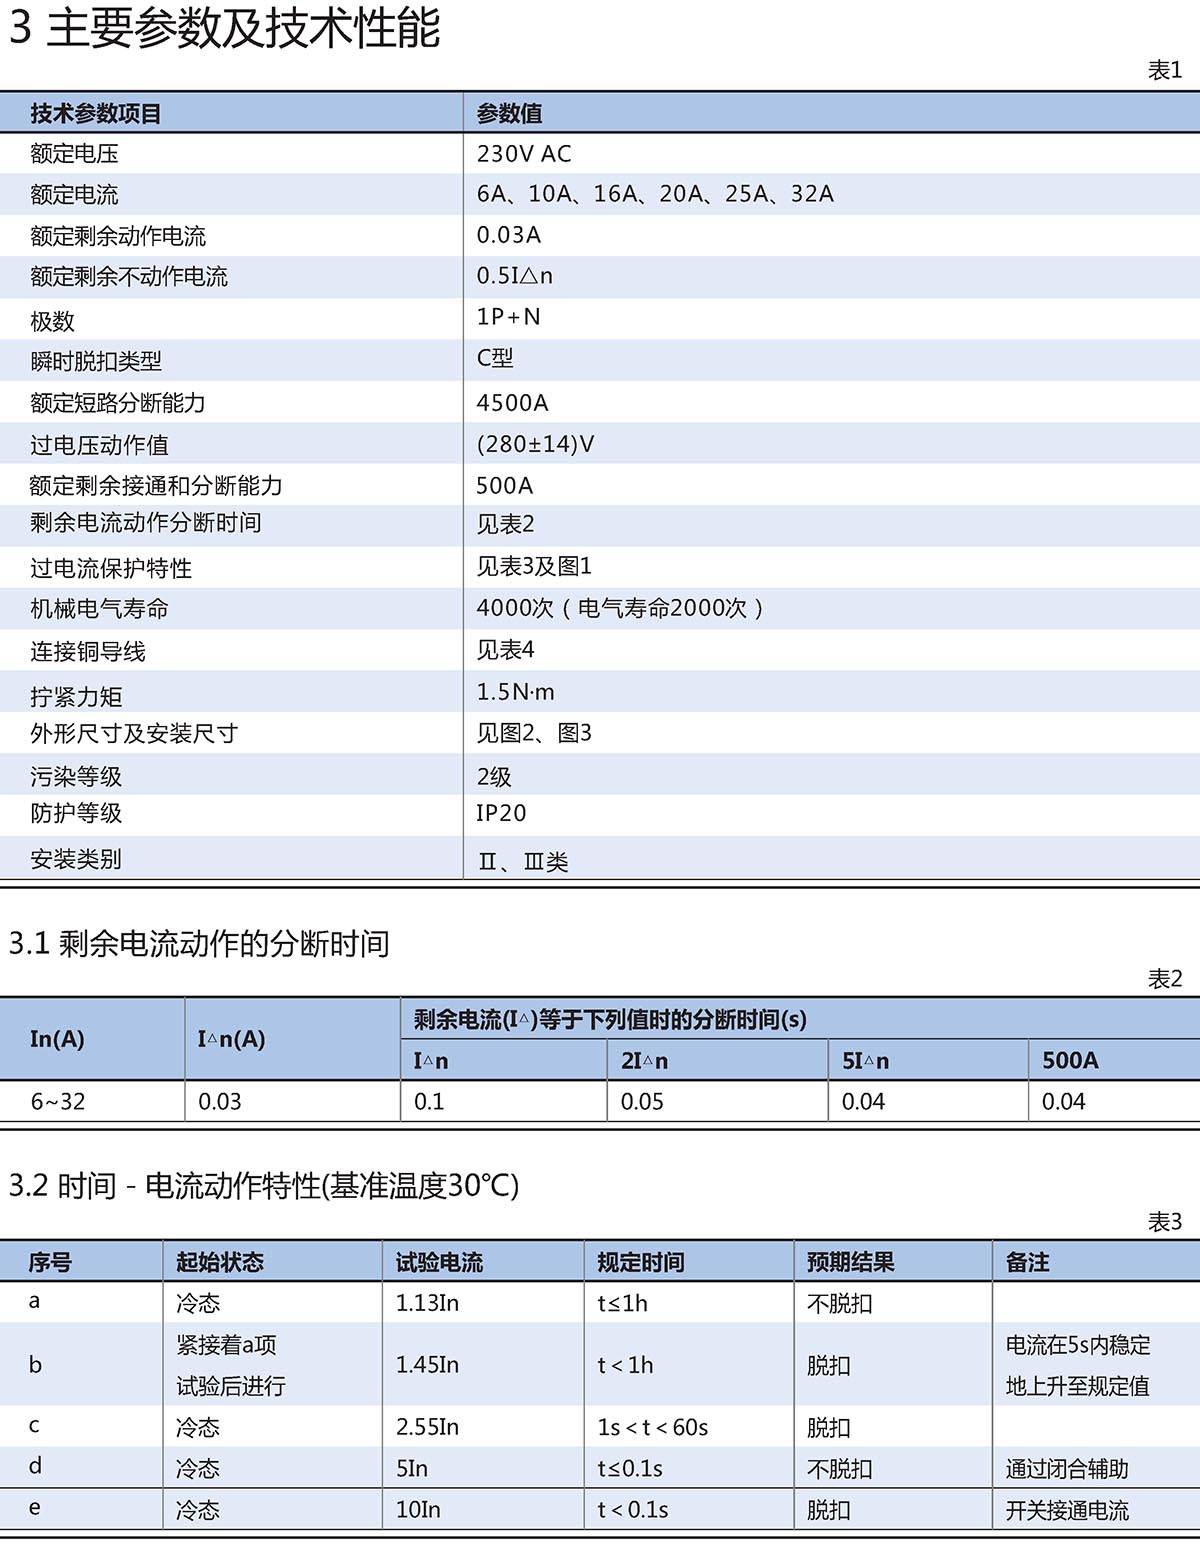The image size is (1200, 1548).
Task: Select the "230V AC" rated voltage value
Action: 524,154
